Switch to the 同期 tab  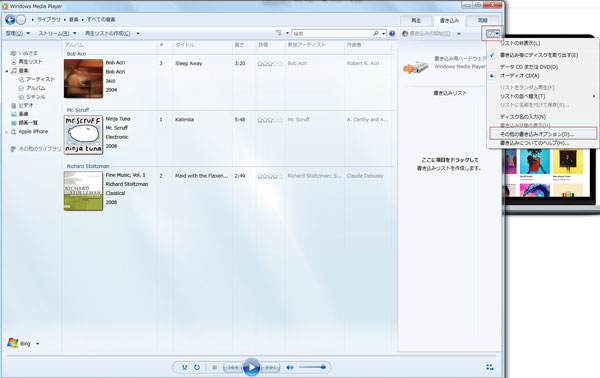tap(483, 21)
